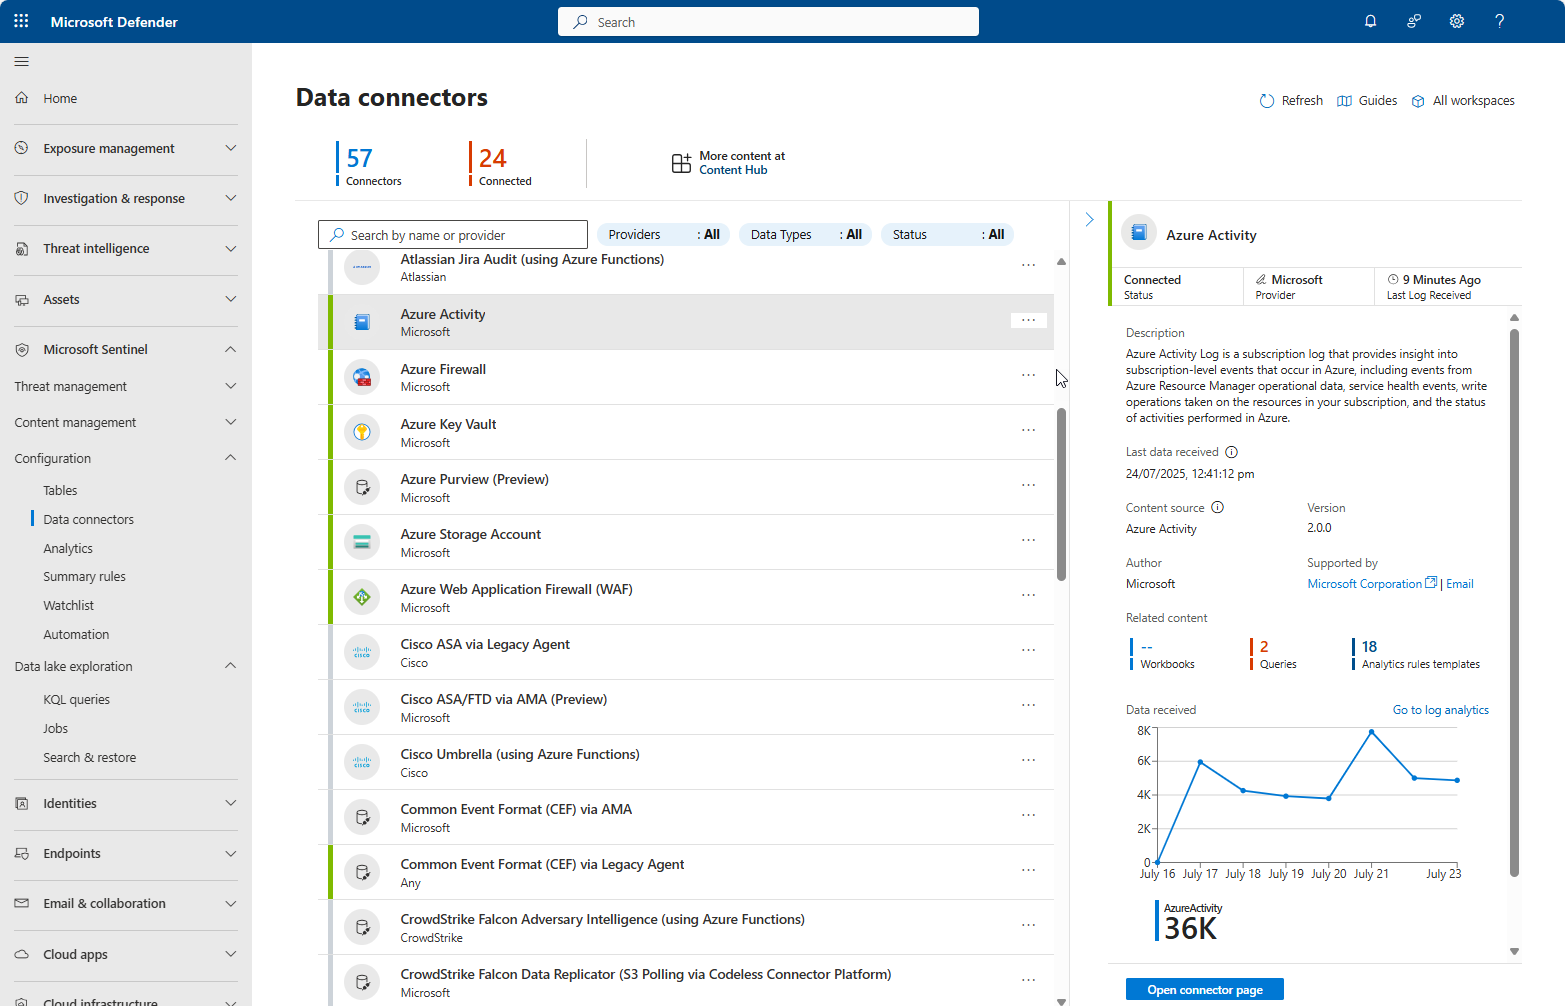1565x1006 pixels.
Task: Click info icon beside Last data received
Action: point(1232,452)
